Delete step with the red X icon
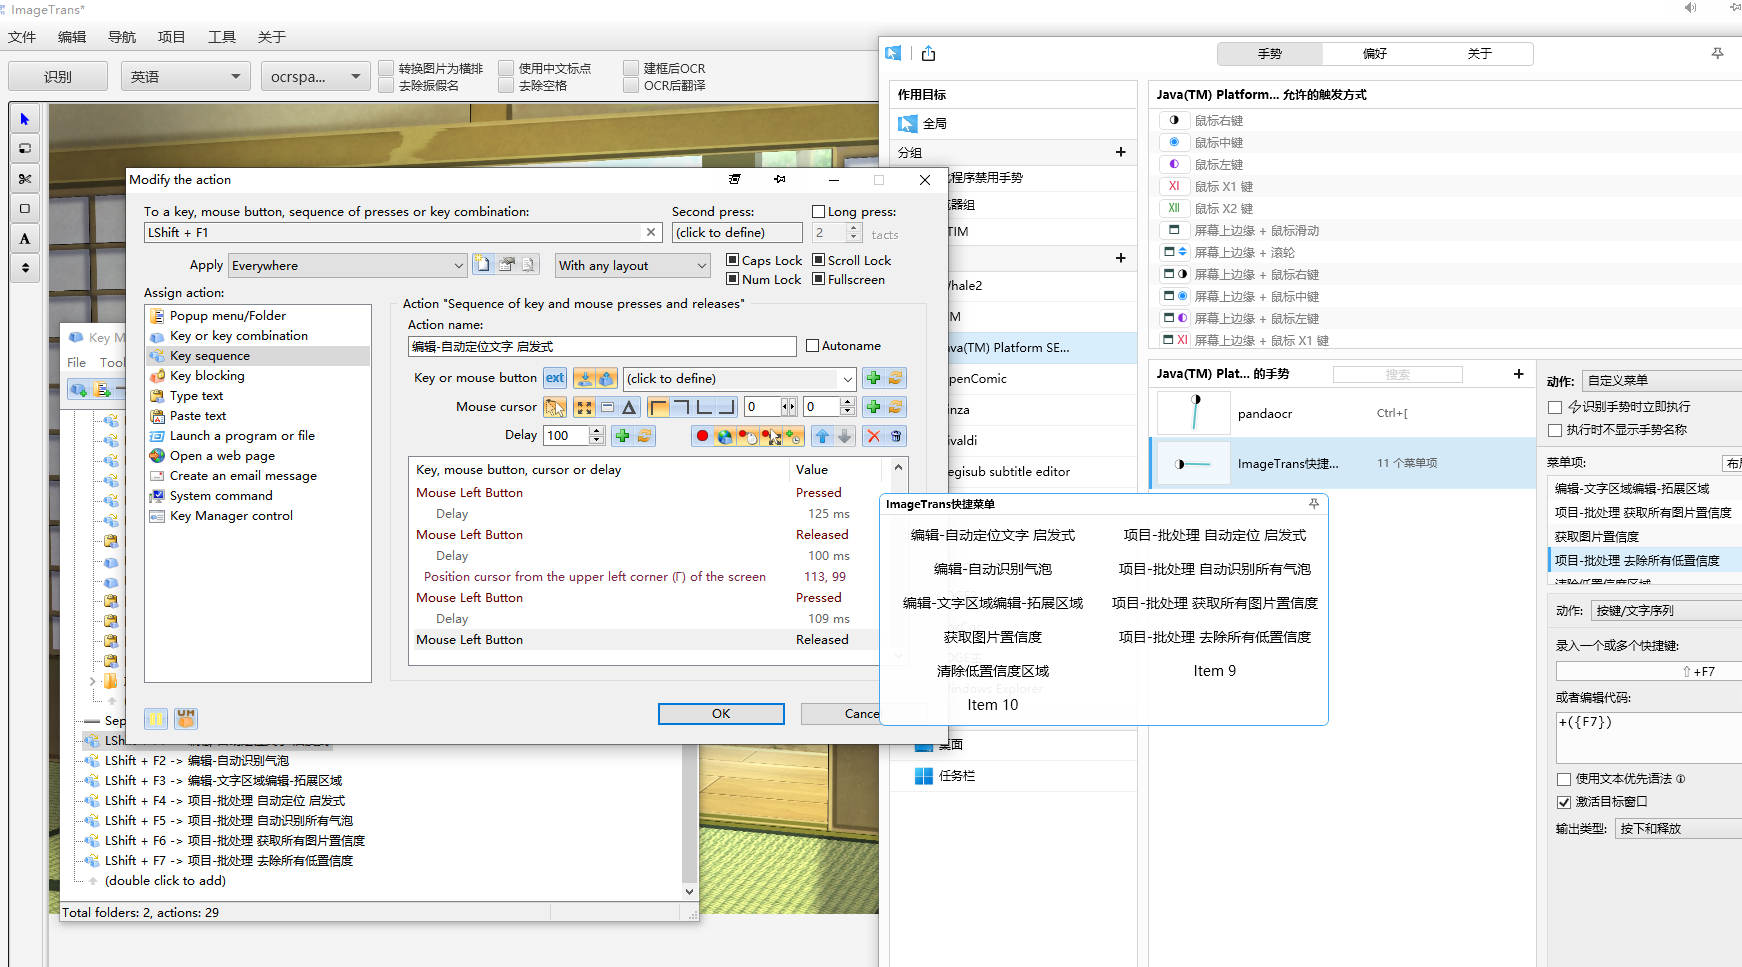This screenshot has width=1742, height=967. [x=874, y=436]
